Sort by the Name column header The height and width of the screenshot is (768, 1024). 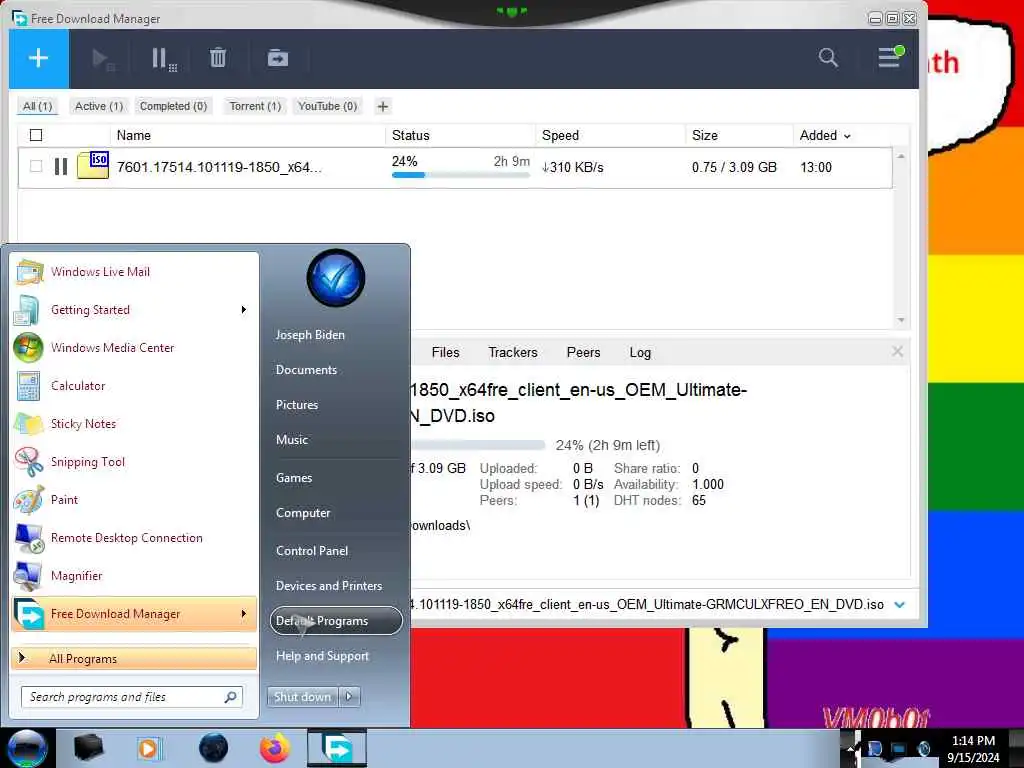click(134, 135)
